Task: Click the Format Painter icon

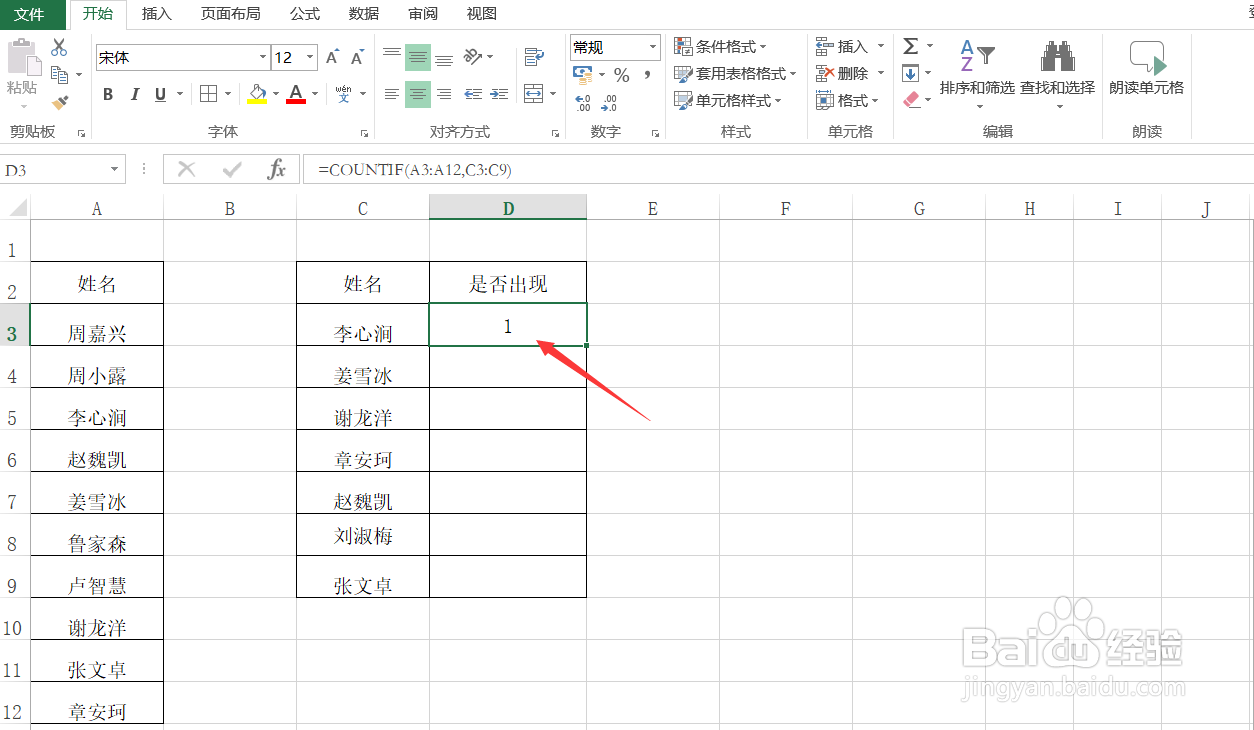Action: [62, 103]
